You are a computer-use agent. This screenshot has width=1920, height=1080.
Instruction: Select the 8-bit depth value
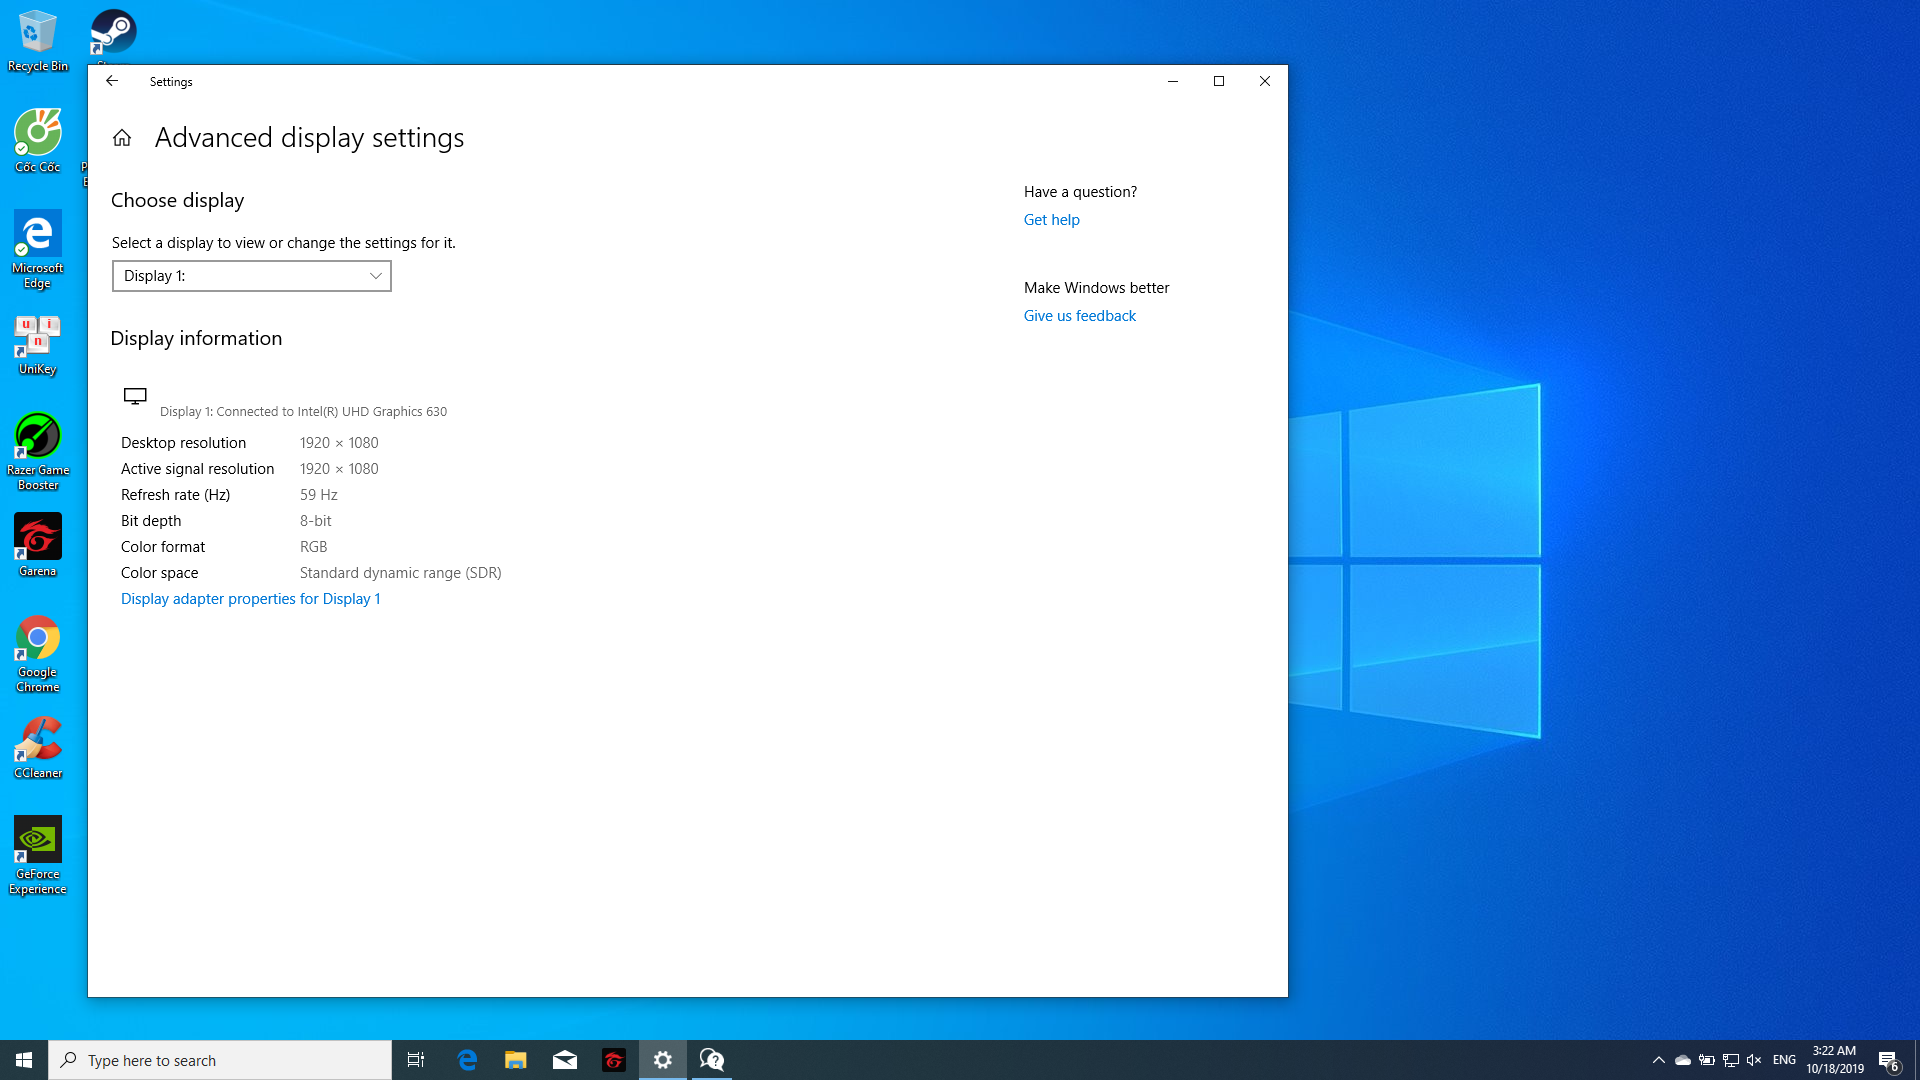click(x=316, y=521)
